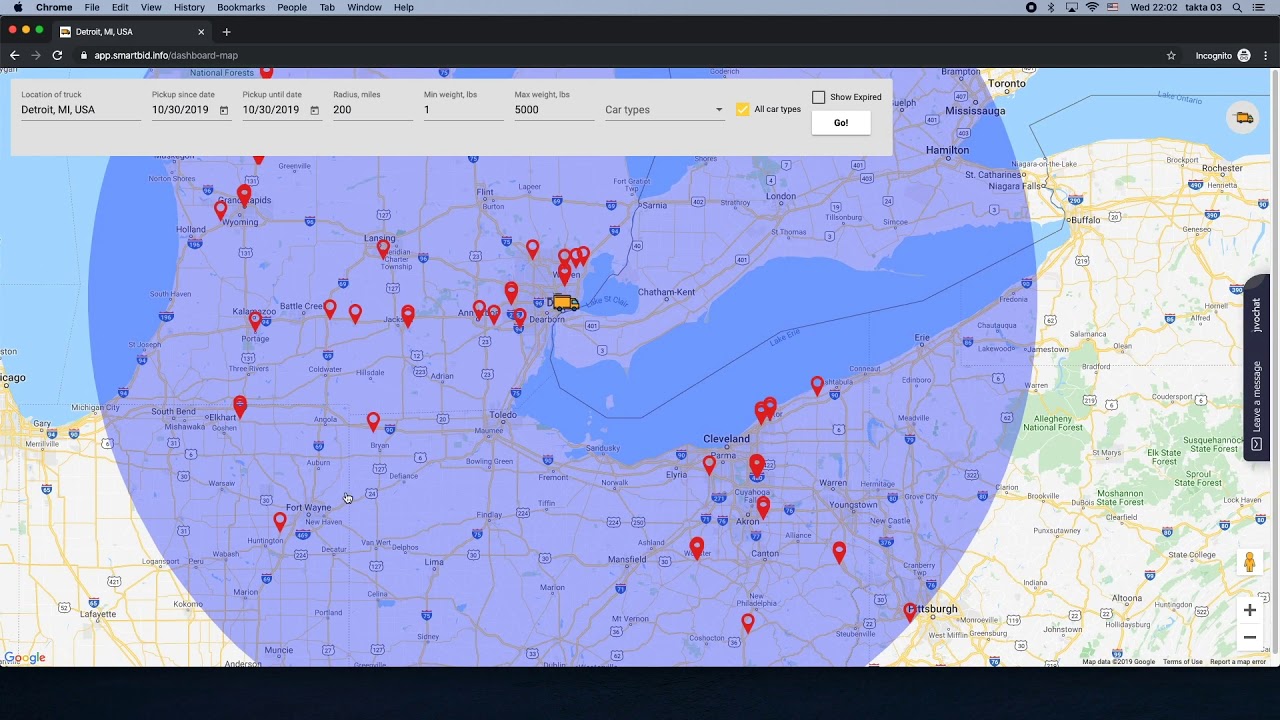
Task: Click the round truck button near Lake Ontario
Action: (x=1244, y=118)
